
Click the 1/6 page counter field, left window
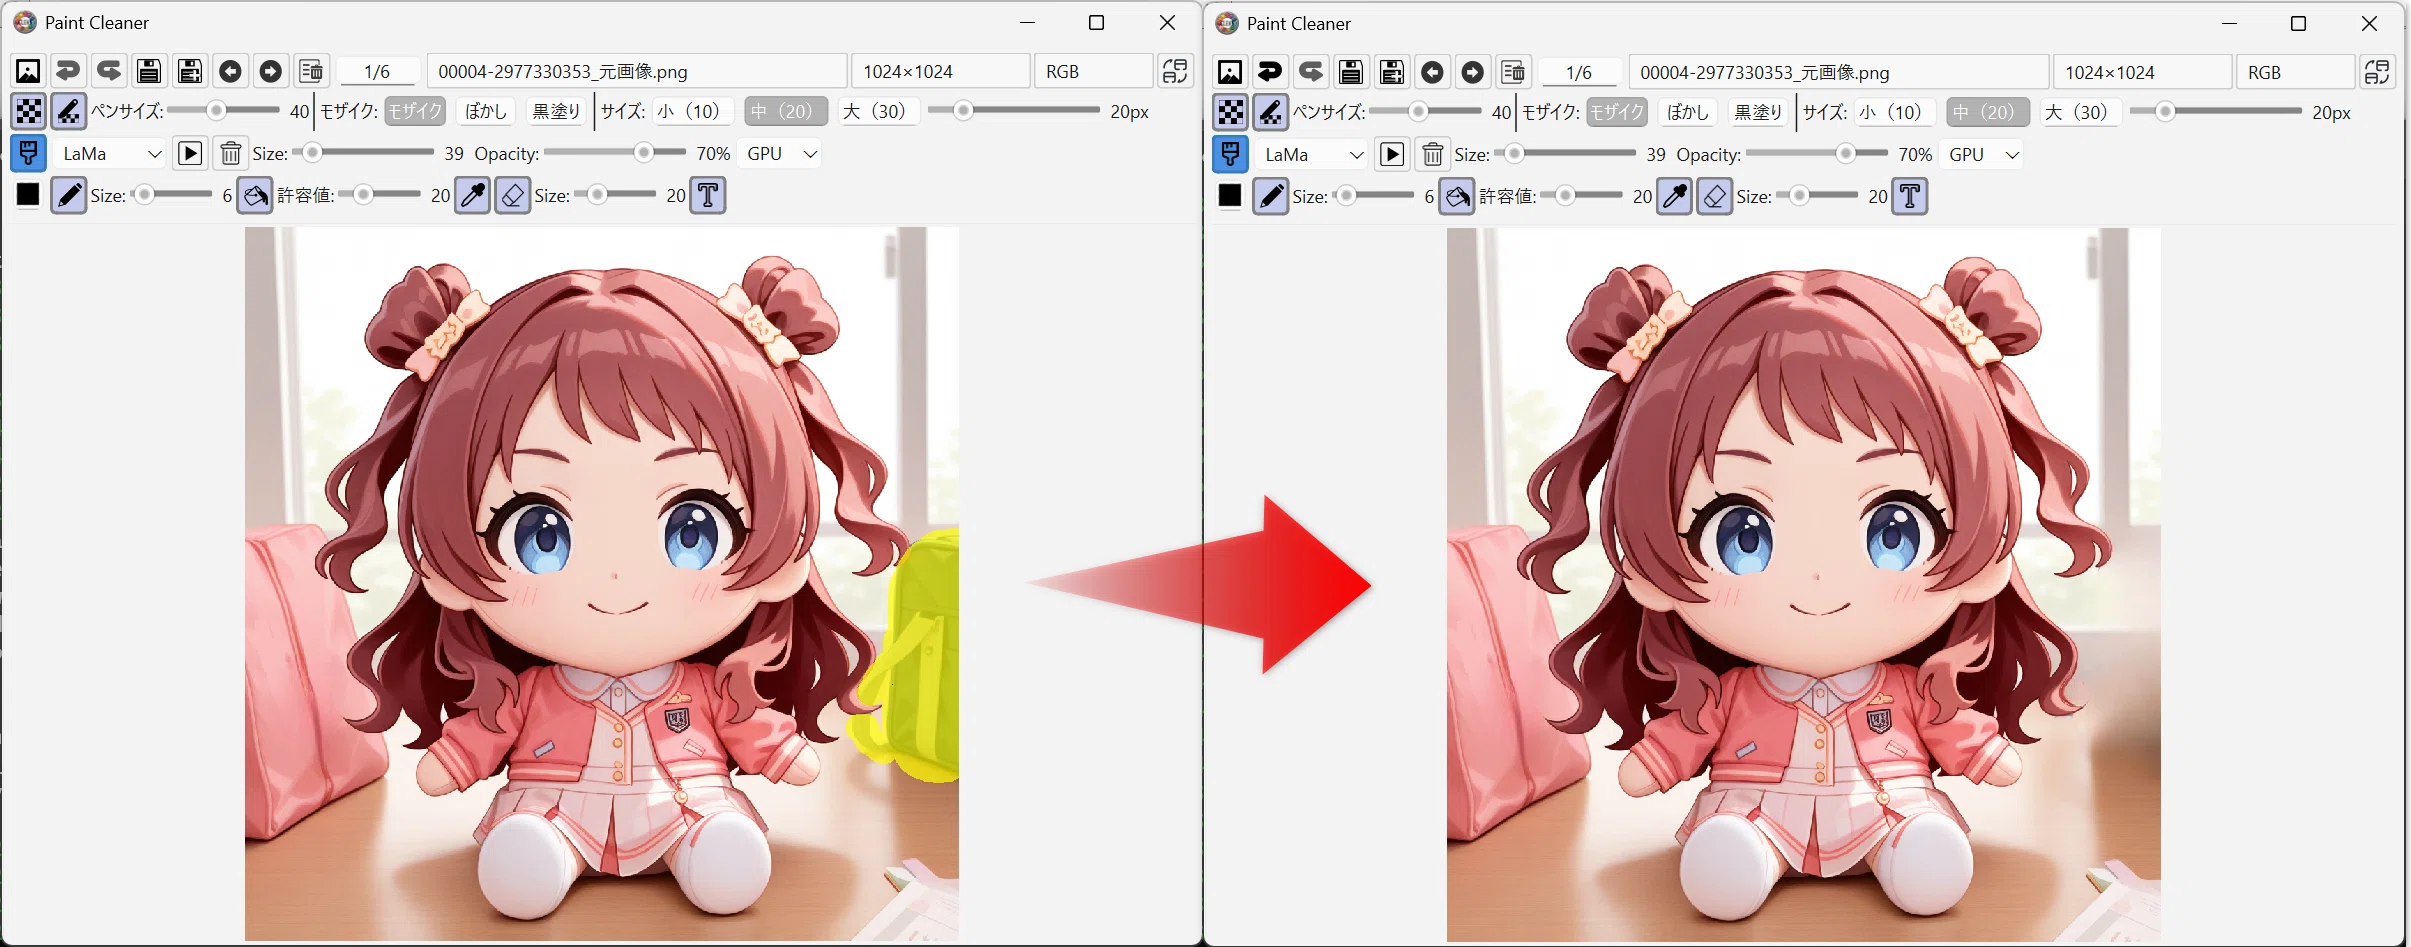377,71
